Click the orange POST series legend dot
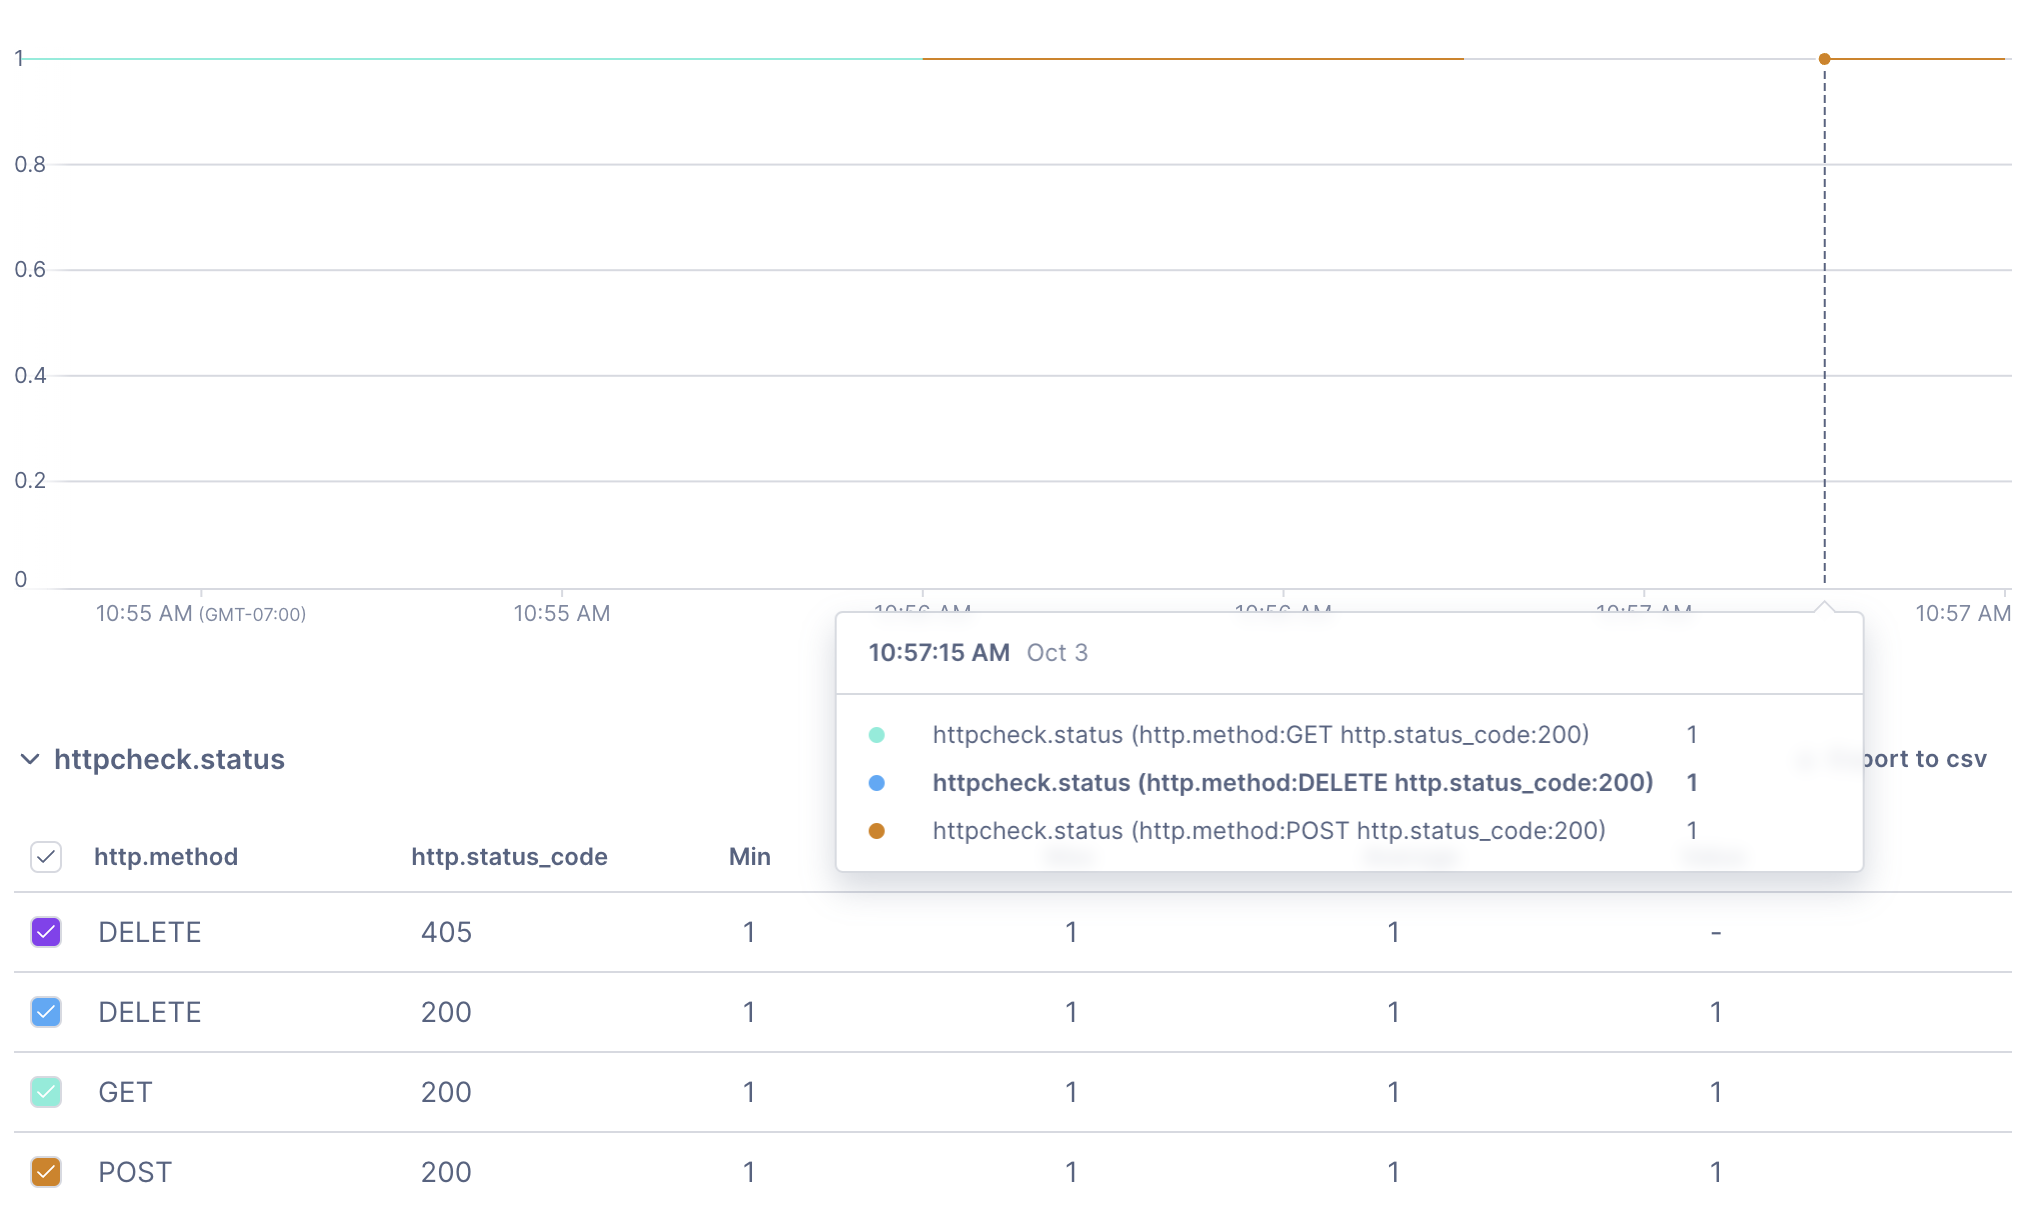Image resolution: width=2042 pixels, height=1226 pixels. pyautogui.click(x=878, y=831)
